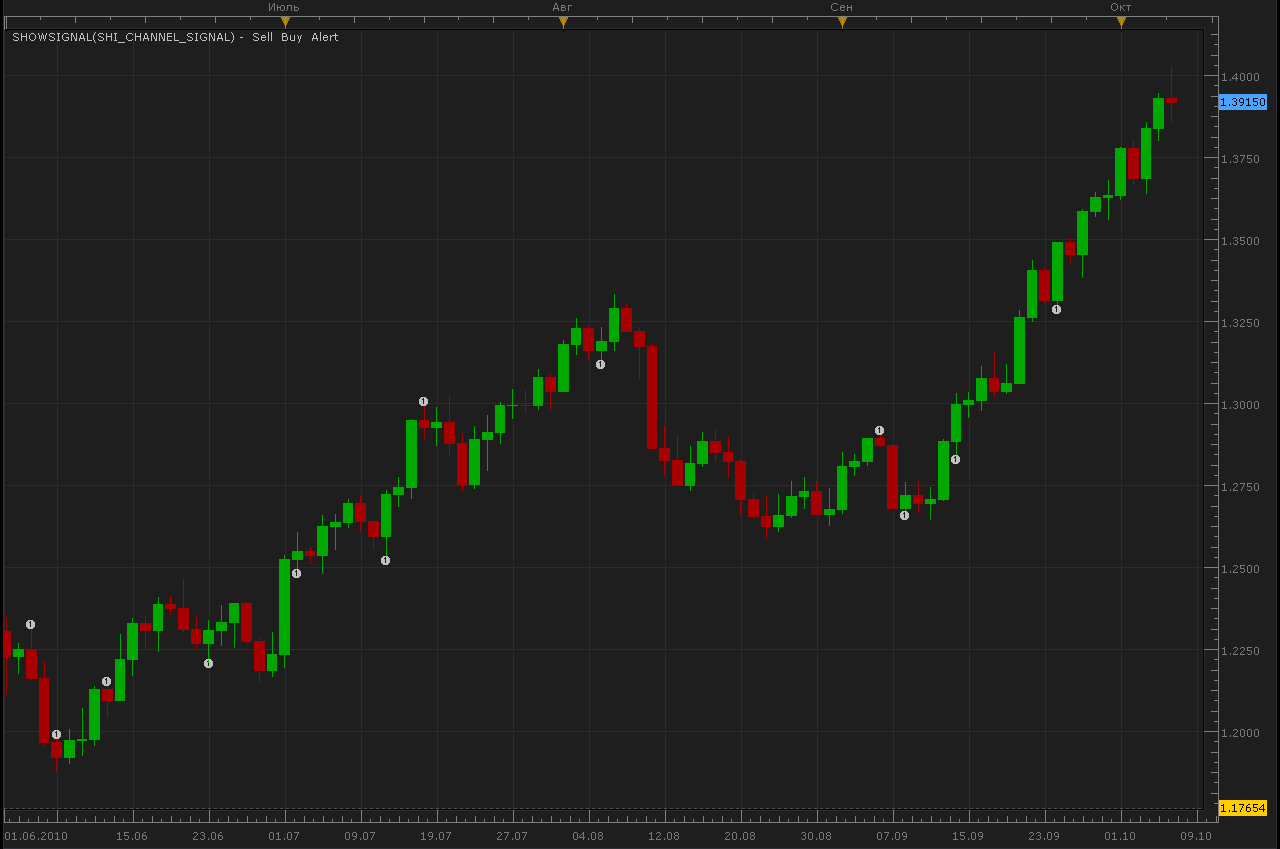
Task: Select the long red candle falling after the August peak
Action: (x=652, y=397)
